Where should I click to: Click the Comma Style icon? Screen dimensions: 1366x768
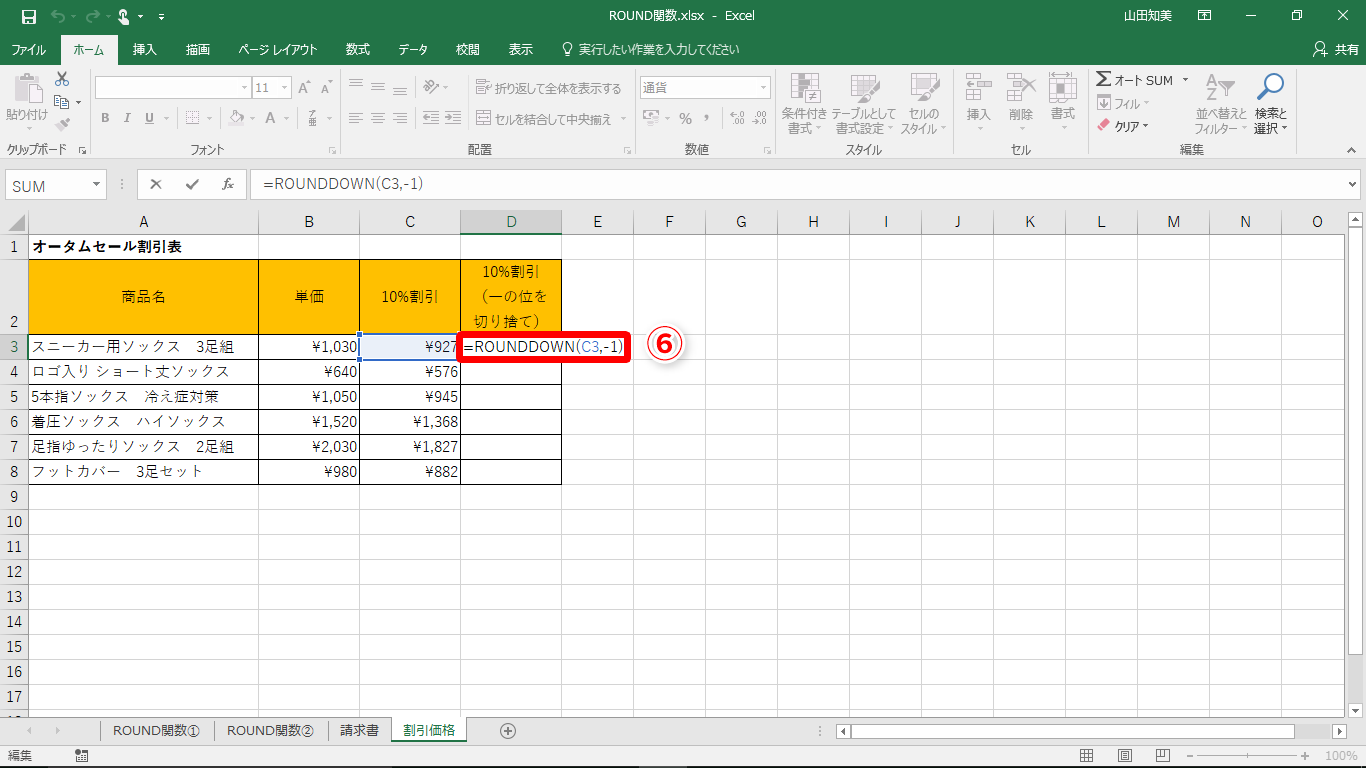709,119
